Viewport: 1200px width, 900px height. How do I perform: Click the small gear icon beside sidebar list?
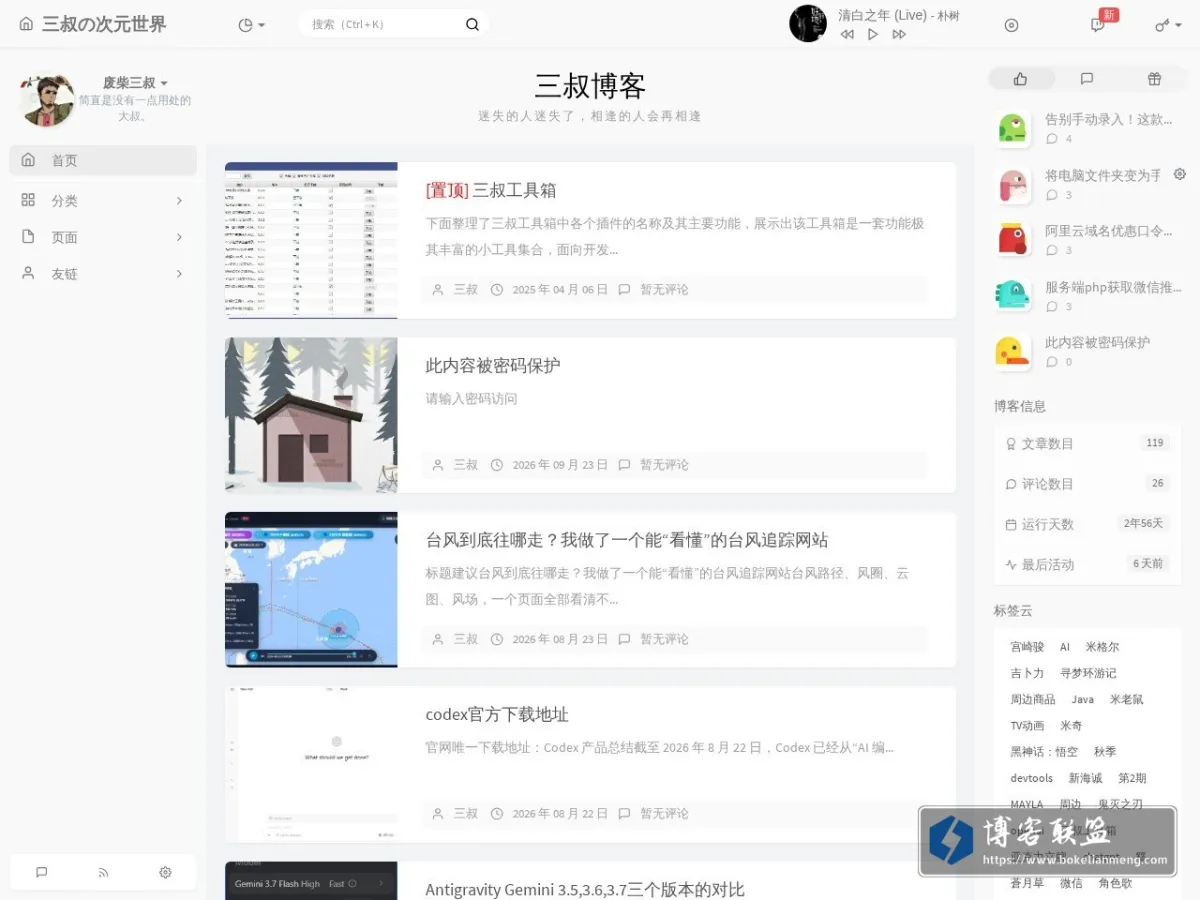(1179, 174)
